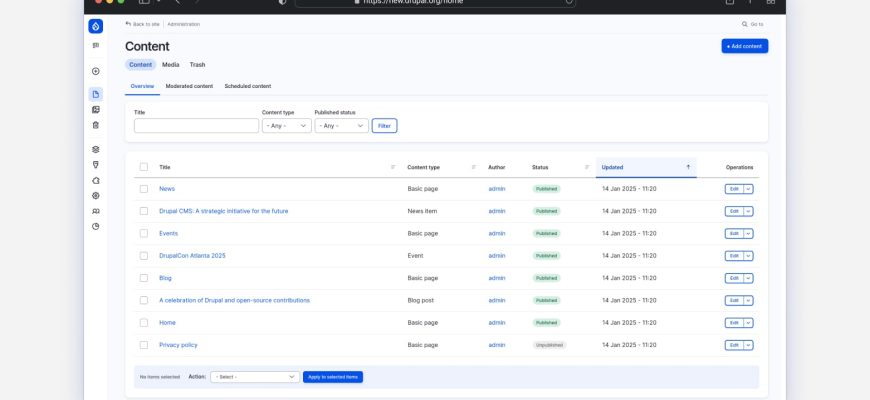Click the Title filter text field

click(x=196, y=126)
